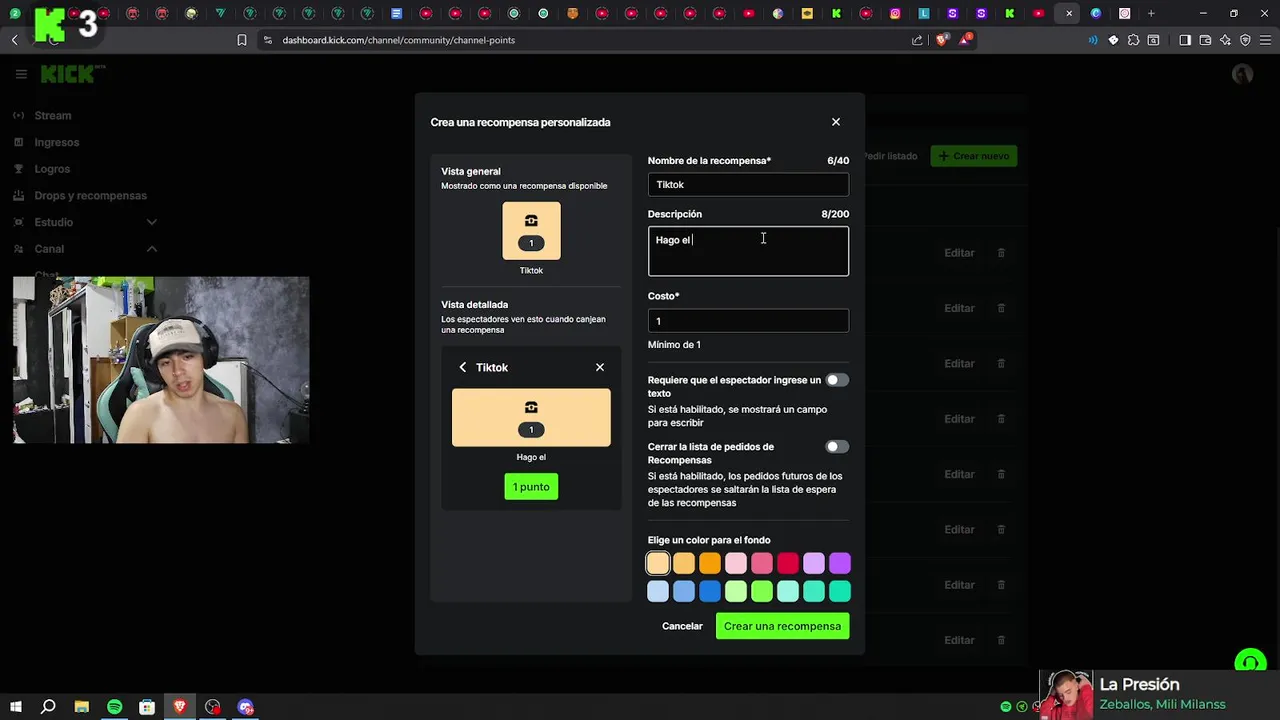Open Stream in the sidebar

[x=53, y=115]
